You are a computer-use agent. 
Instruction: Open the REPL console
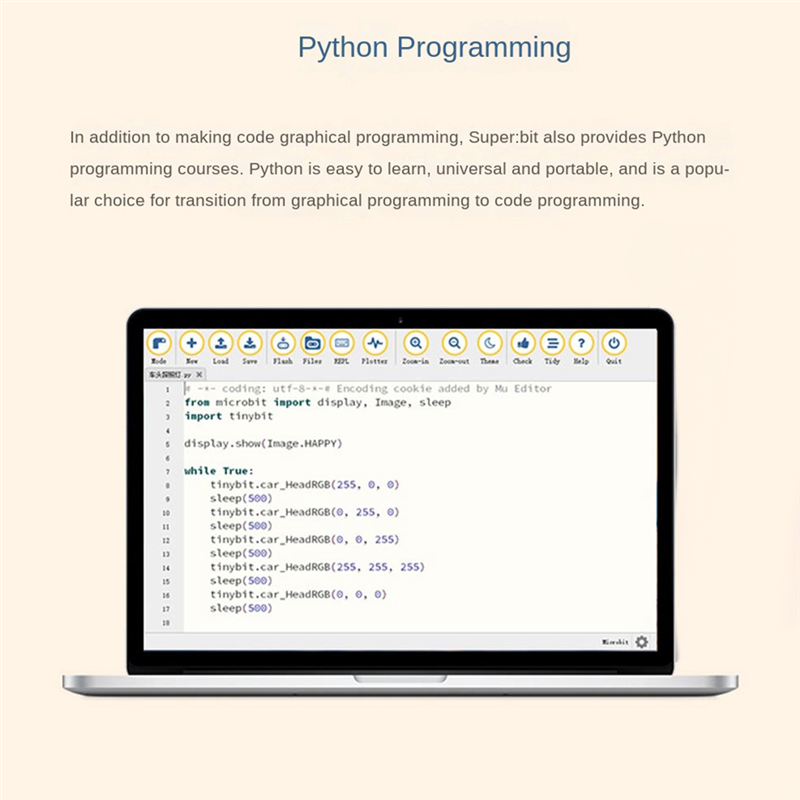pos(341,343)
